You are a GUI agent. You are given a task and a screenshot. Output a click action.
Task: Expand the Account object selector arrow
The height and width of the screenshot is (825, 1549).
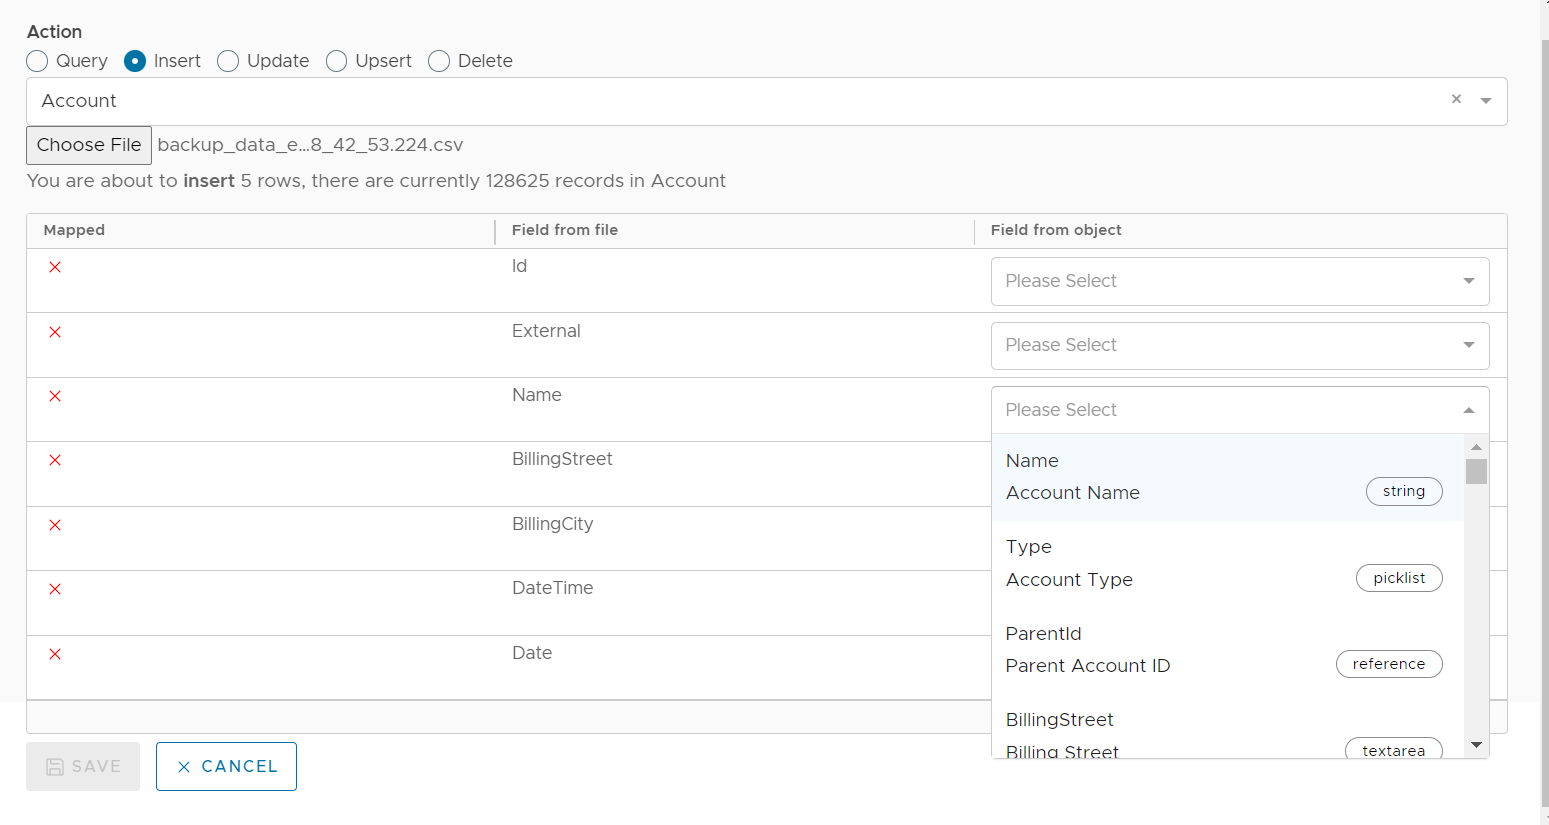pos(1486,101)
